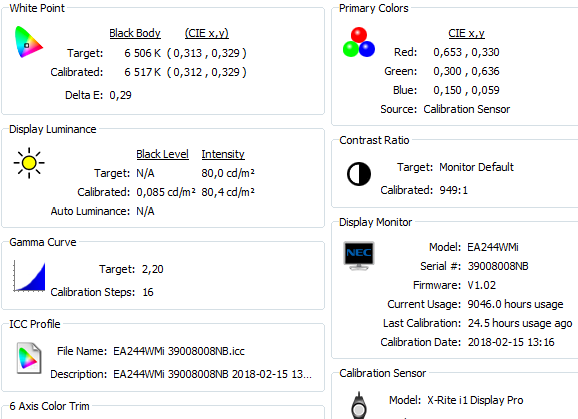Click the RGB Primary Colors spheres icon

click(359, 42)
